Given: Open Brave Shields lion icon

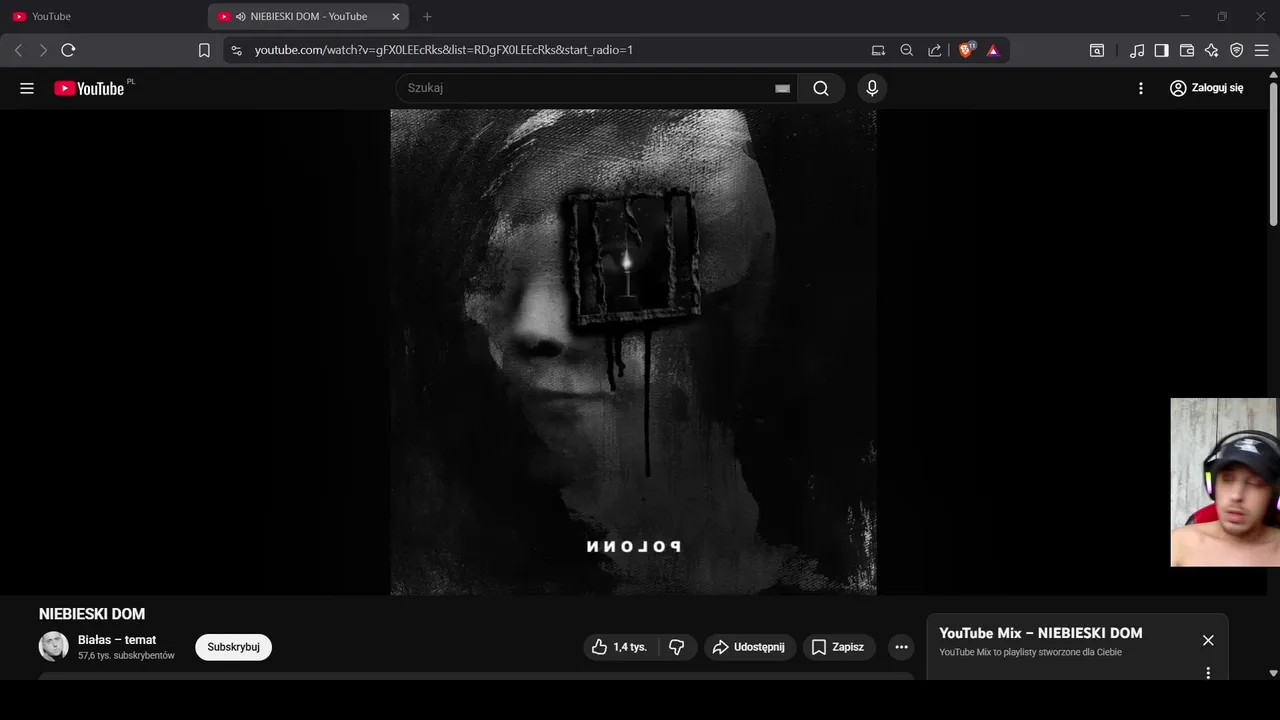Looking at the screenshot, I should (966, 50).
